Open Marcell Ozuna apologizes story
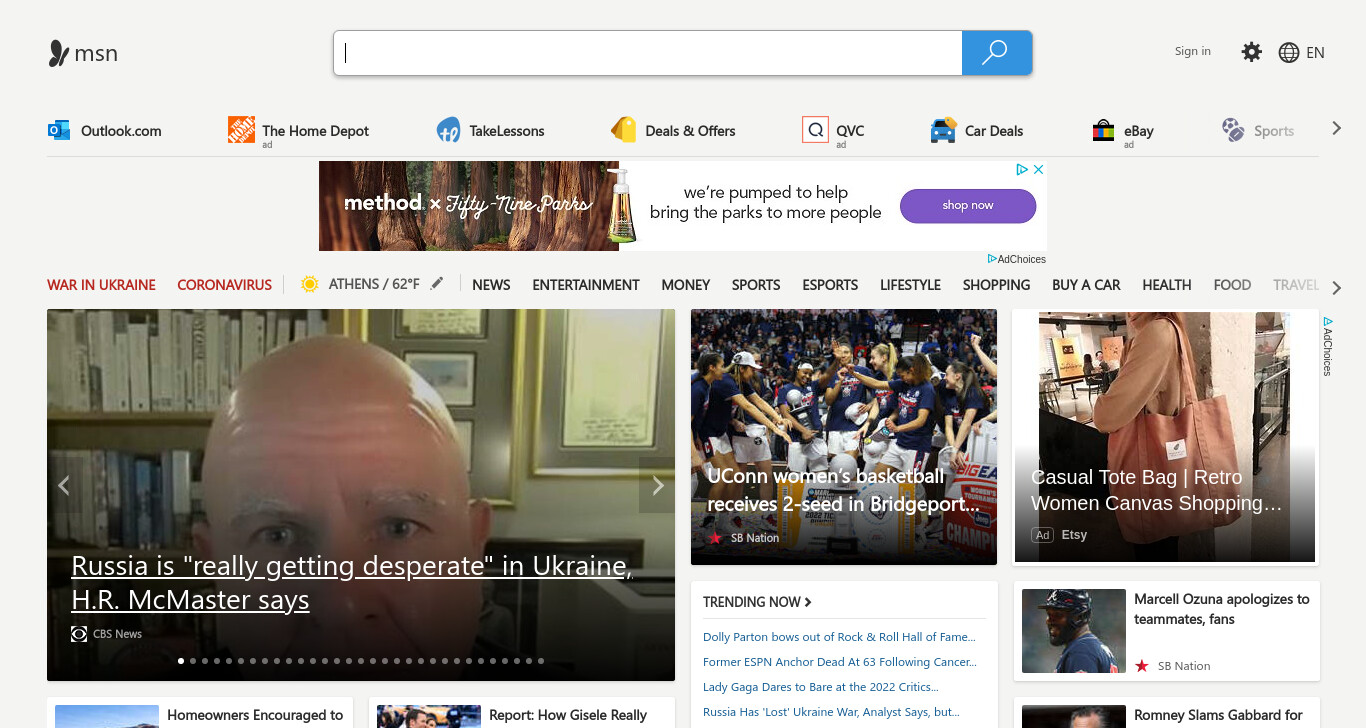 pyautogui.click(x=1221, y=609)
